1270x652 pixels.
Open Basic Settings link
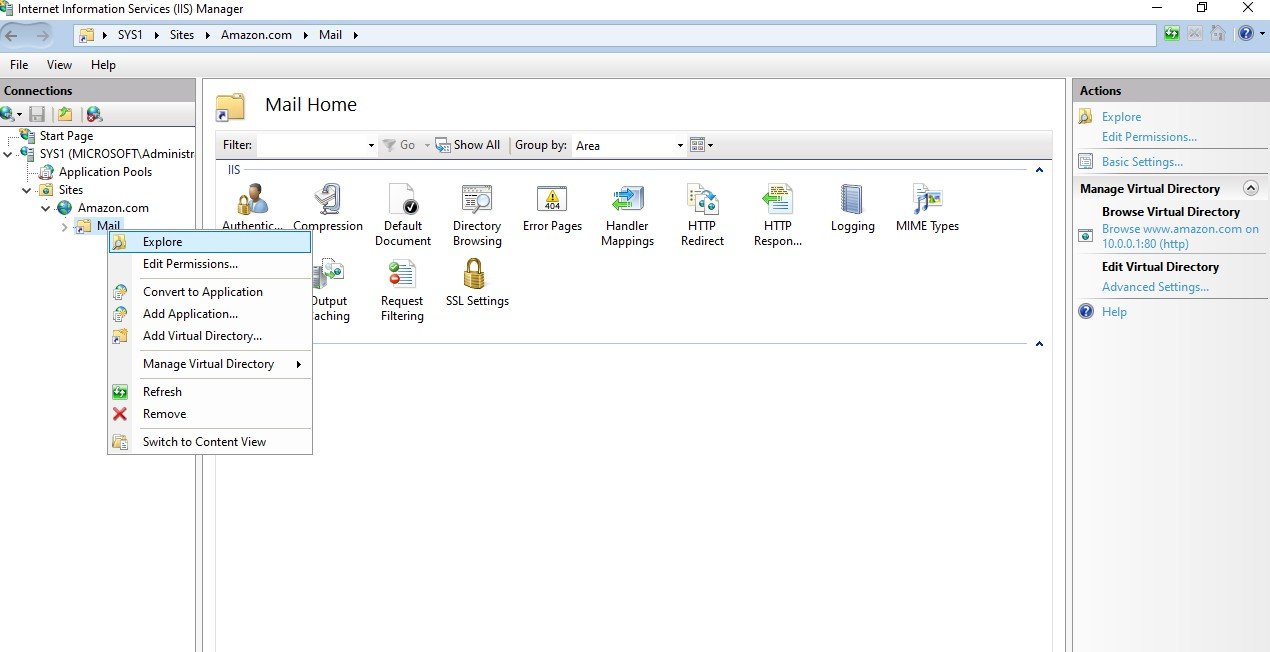click(1142, 162)
